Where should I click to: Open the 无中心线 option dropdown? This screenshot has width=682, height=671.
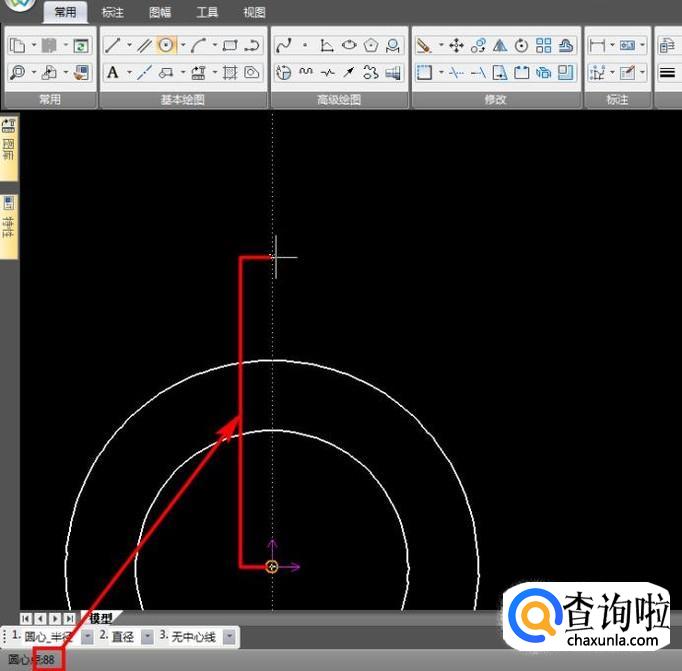point(229,636)
